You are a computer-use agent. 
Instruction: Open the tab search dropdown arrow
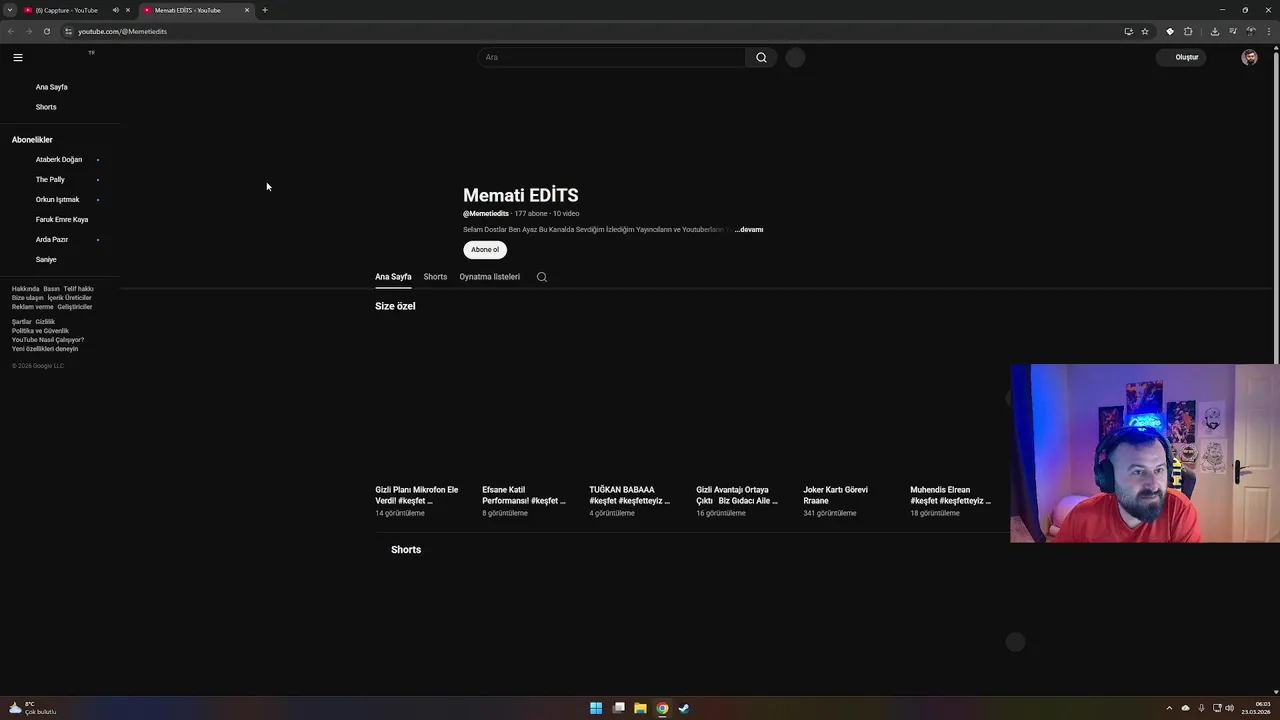click(x=10, y=10)
